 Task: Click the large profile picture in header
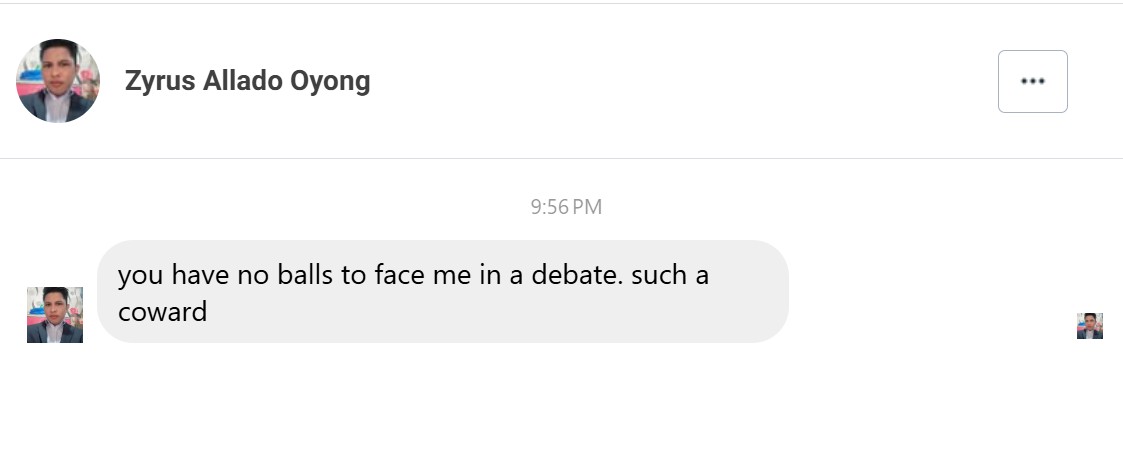tap(58, 81)
